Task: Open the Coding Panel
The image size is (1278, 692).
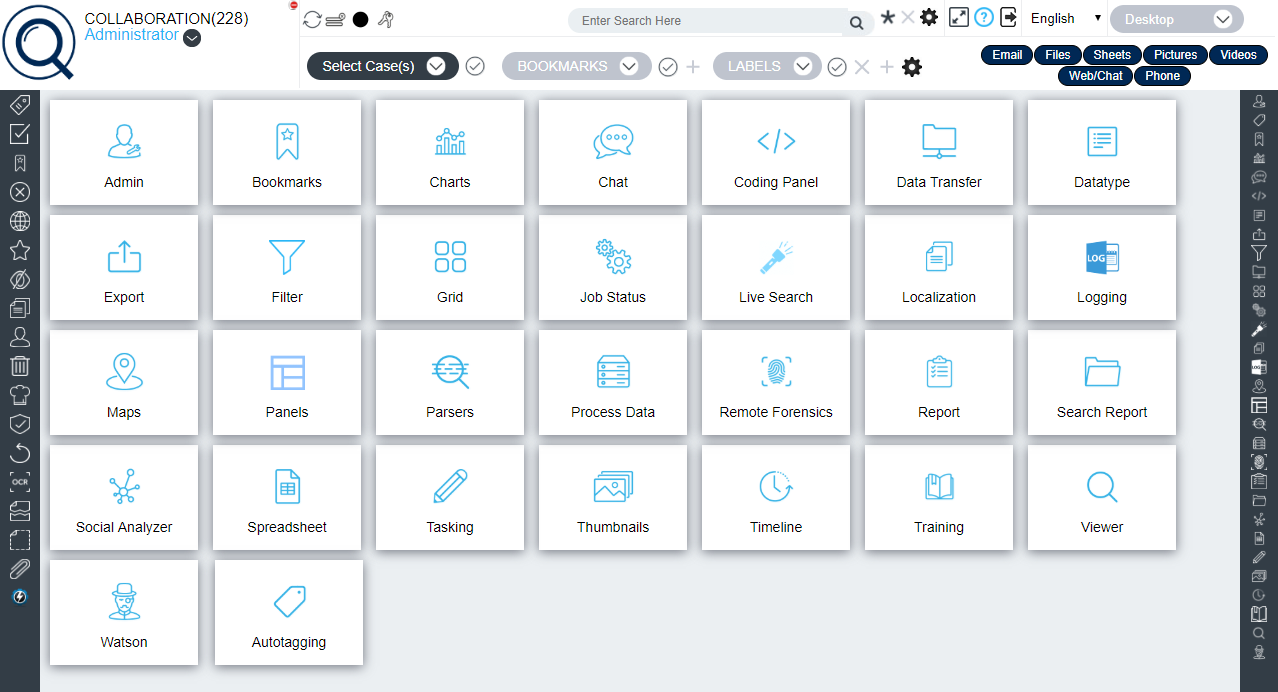Action: click(x=775, y=152)
